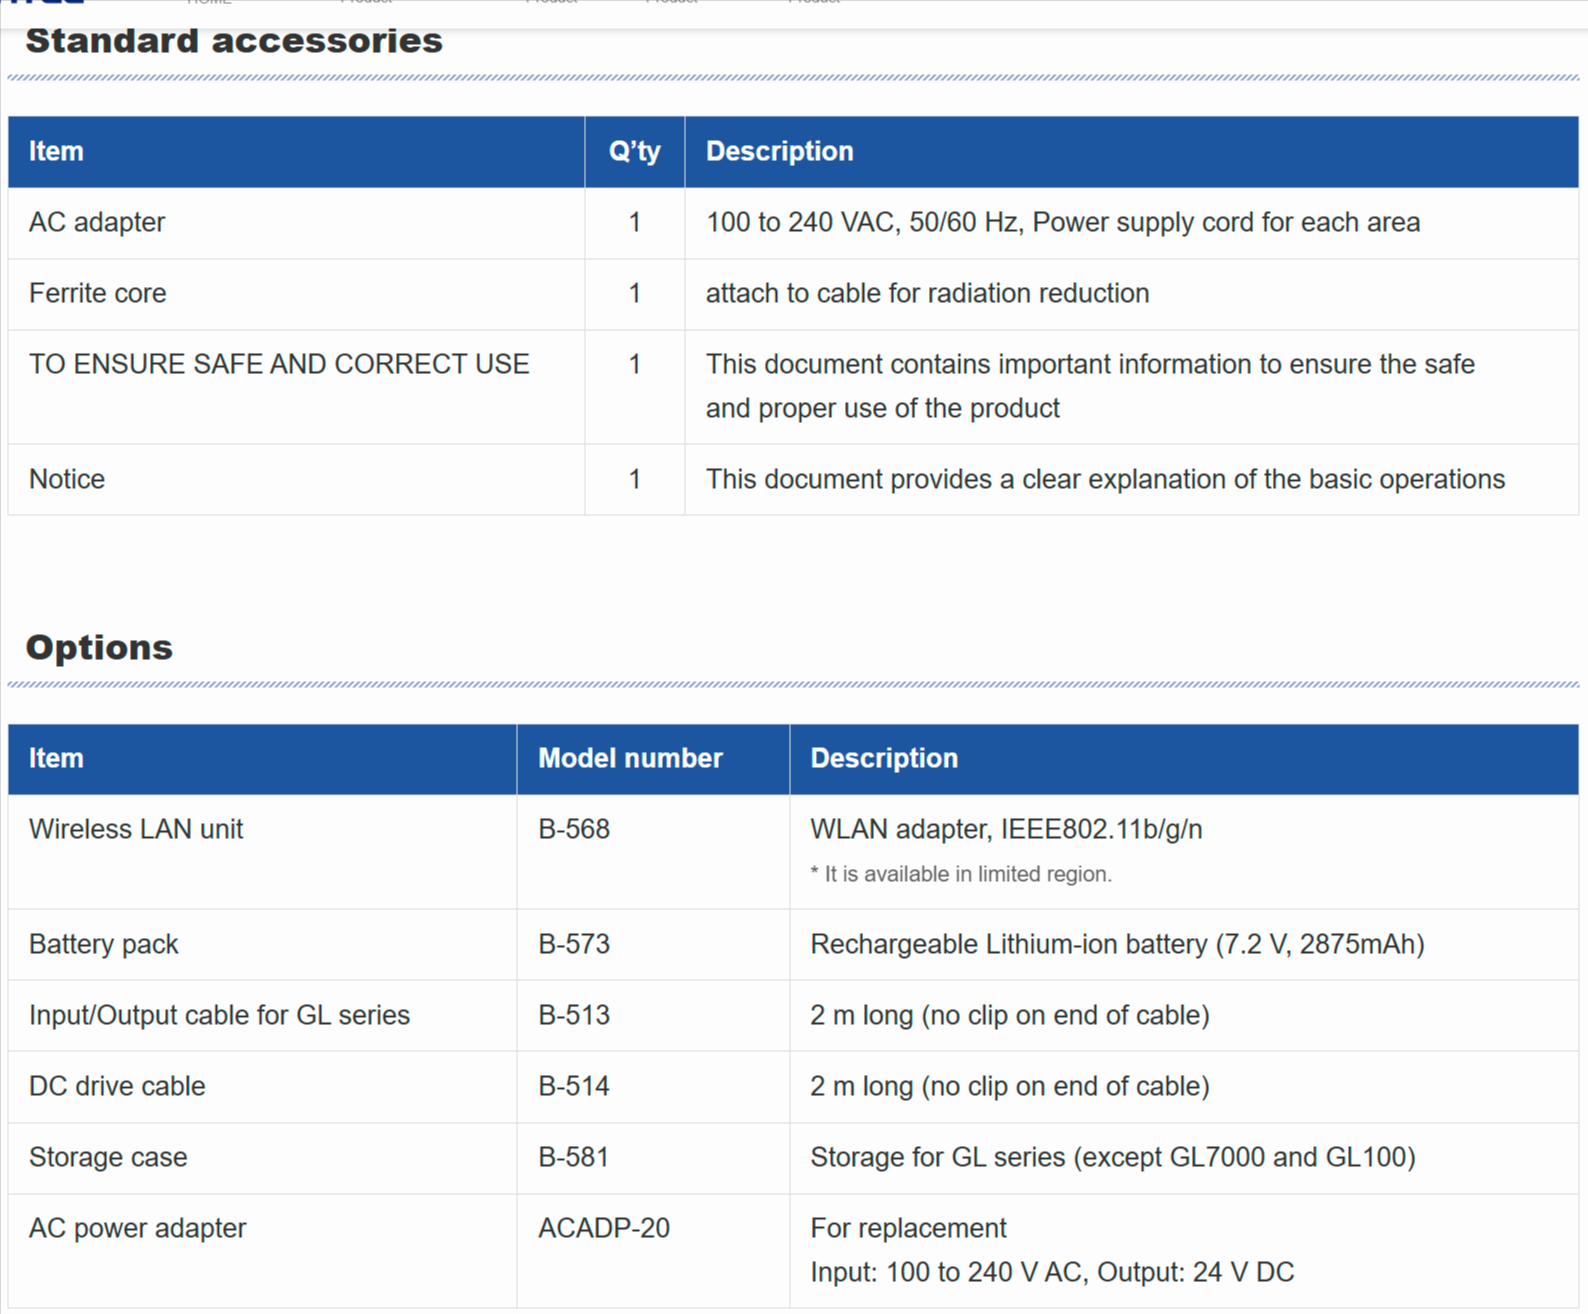Click the Description header in Options table
Image resolution: width=1588 pixels, height=1314 pixels.
(x=883, y=758)
